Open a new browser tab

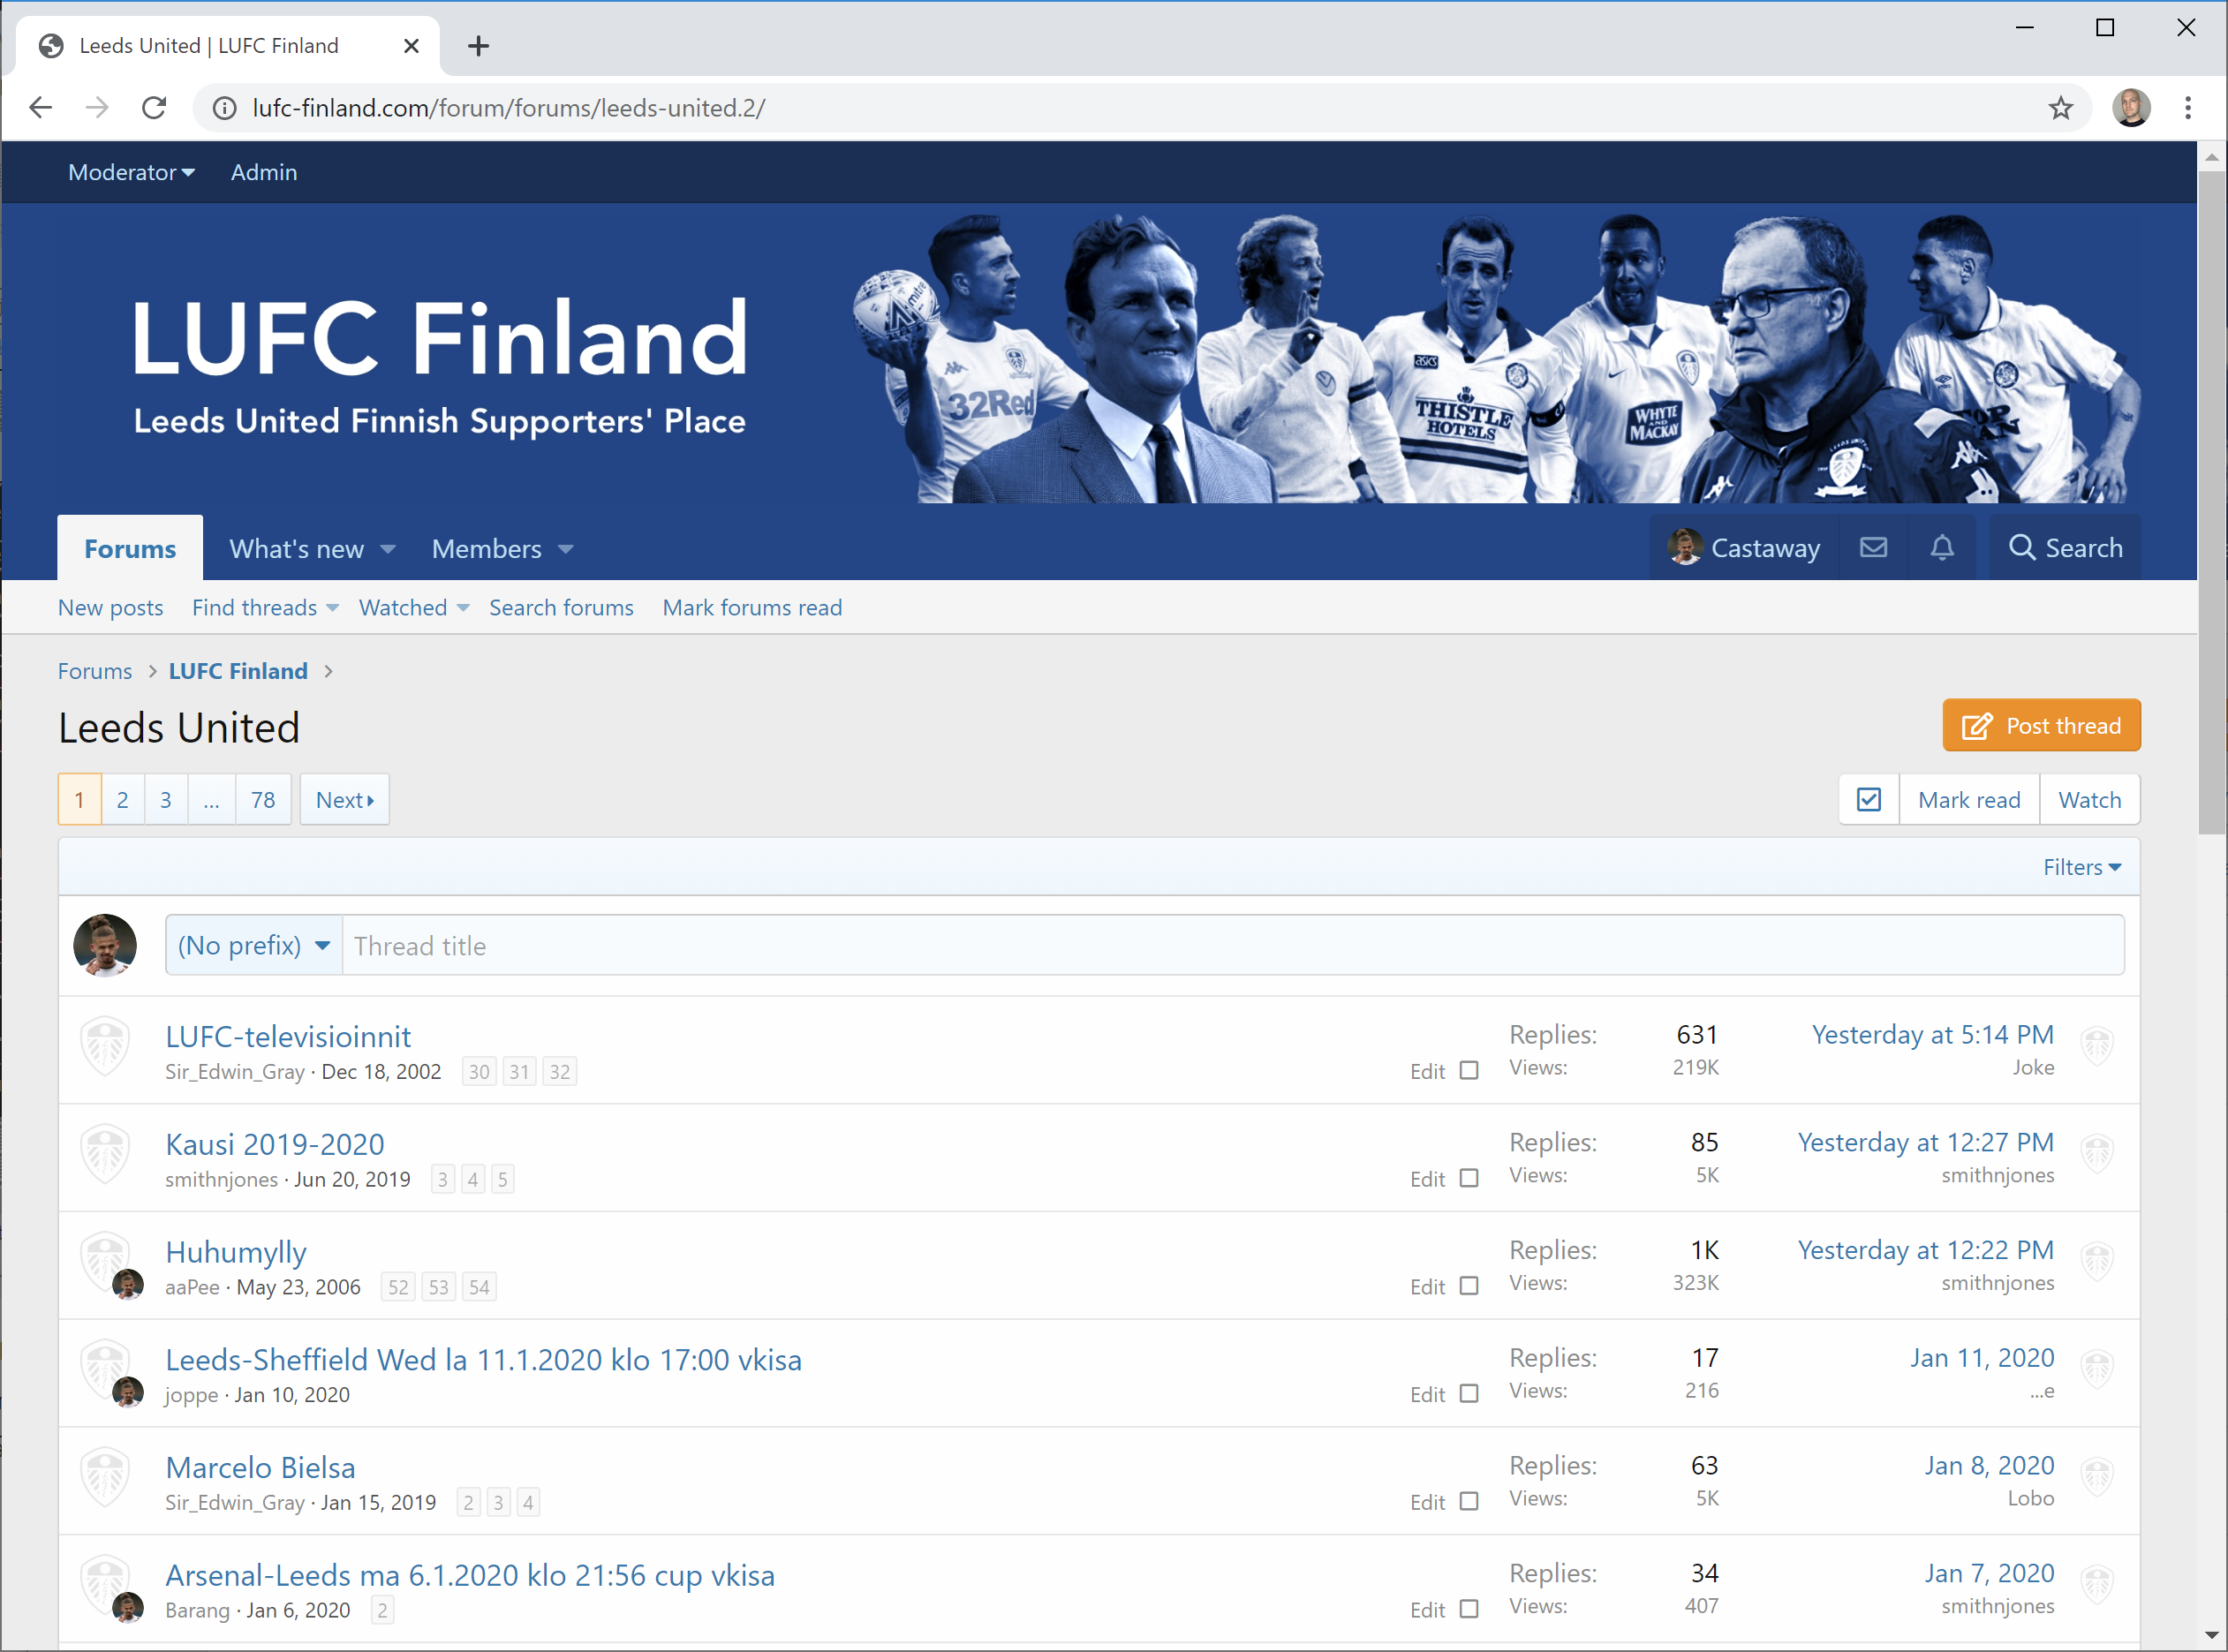click(x=478, y=46)
